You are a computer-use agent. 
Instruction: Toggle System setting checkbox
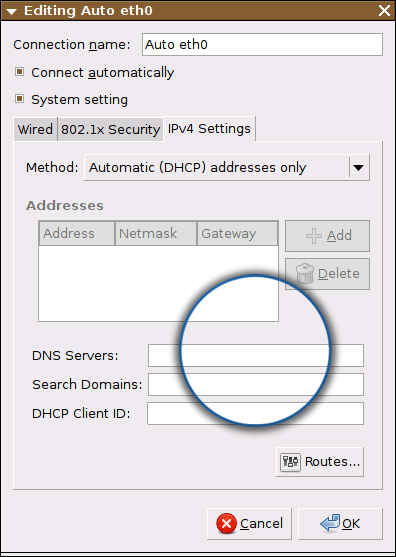point(19,99)
